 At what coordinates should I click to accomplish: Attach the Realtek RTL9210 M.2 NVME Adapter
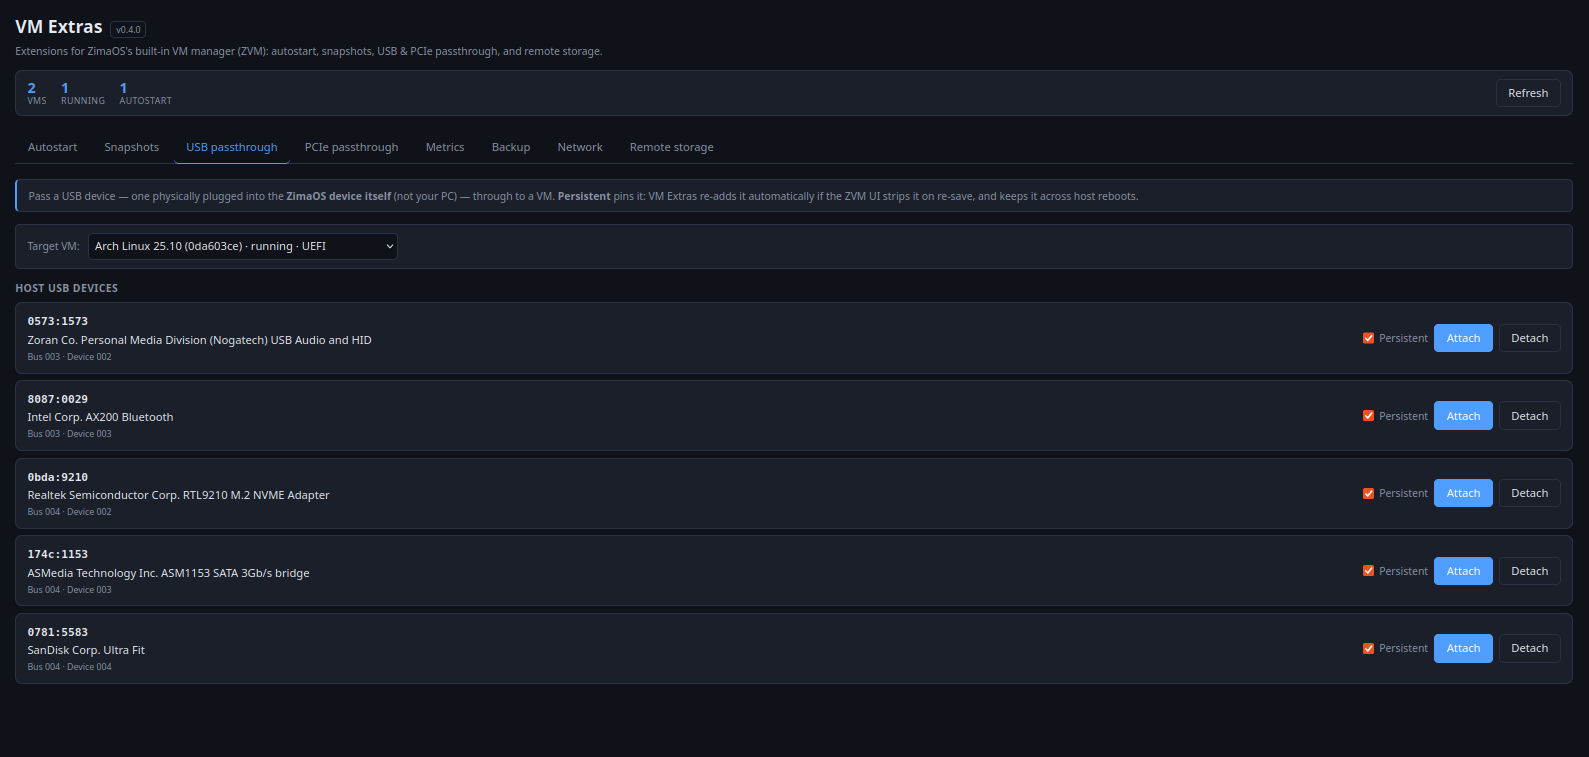tap(1463, 493)
